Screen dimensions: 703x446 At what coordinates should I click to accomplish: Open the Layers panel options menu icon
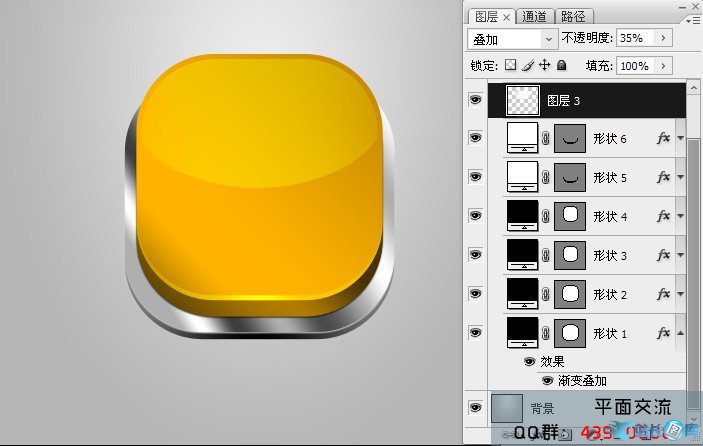click(x=692, y=21)
